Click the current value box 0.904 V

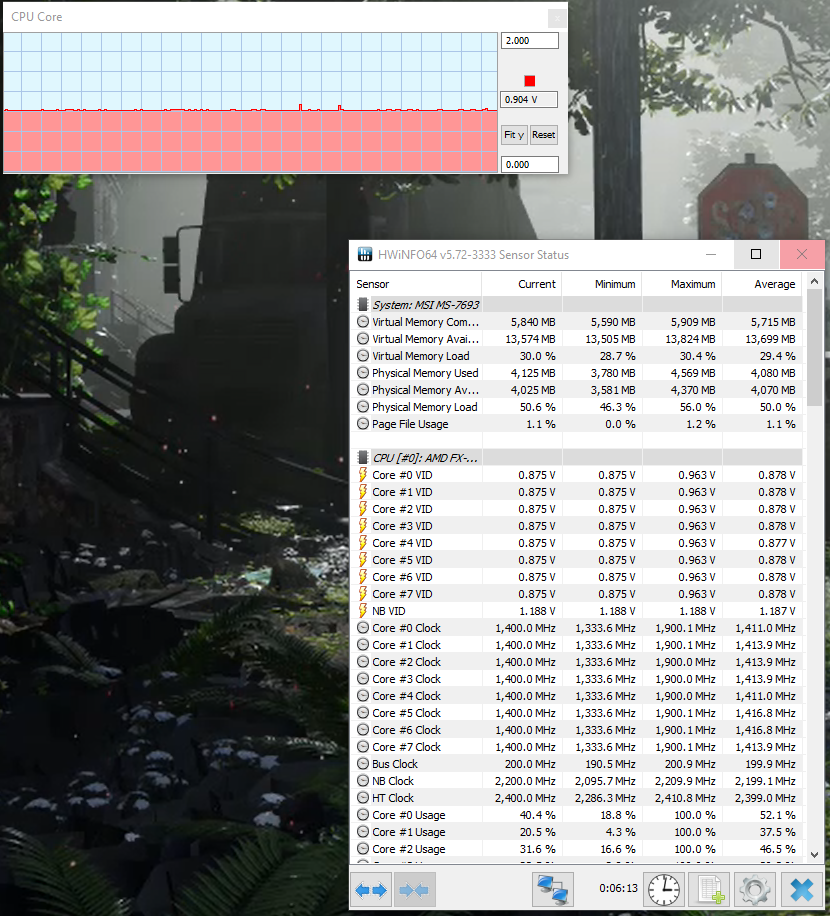coord(529,99)
